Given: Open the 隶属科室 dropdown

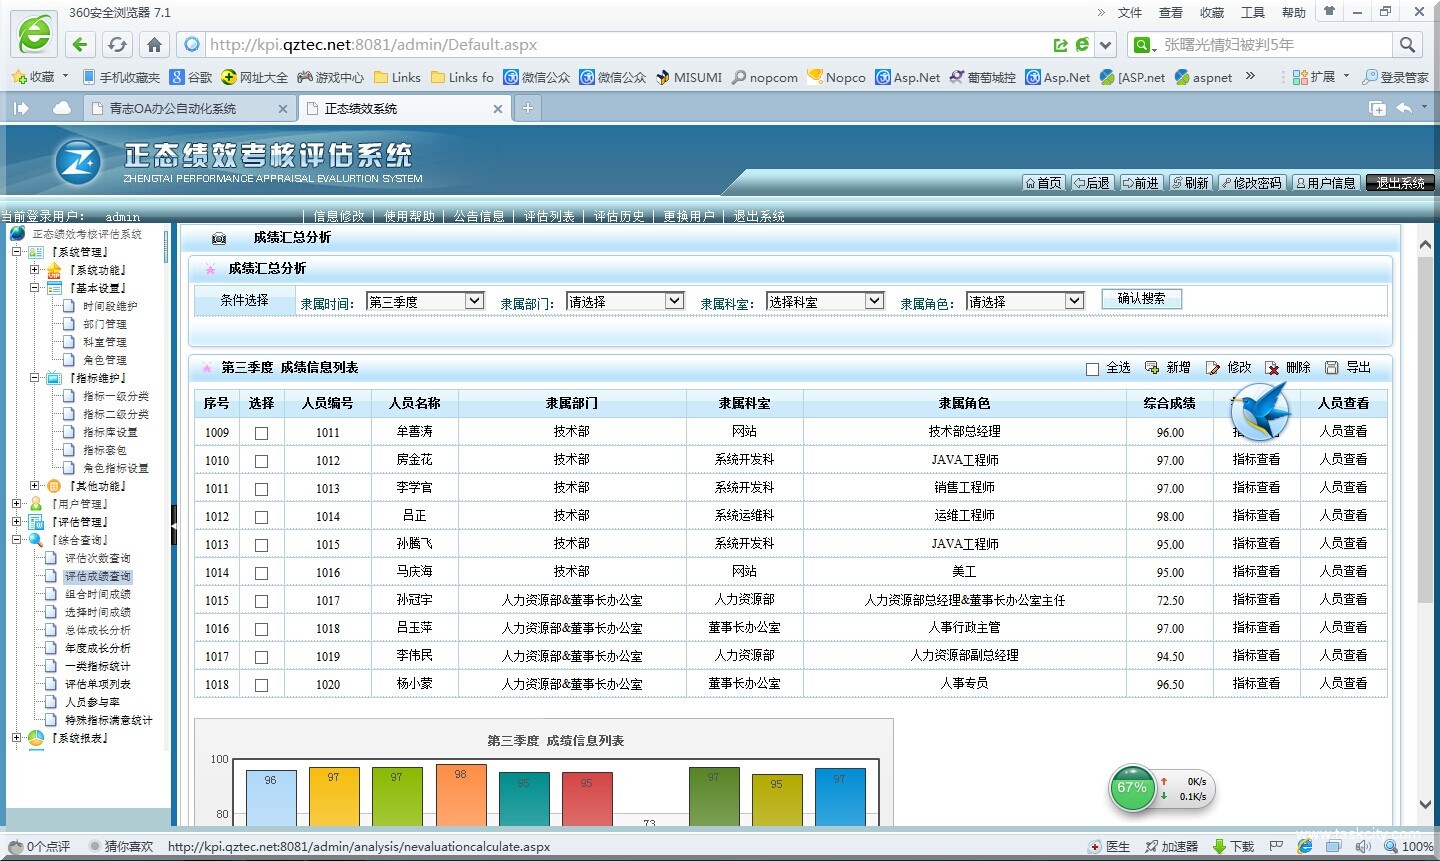Looking at the screenshot, I should (825, 301).
